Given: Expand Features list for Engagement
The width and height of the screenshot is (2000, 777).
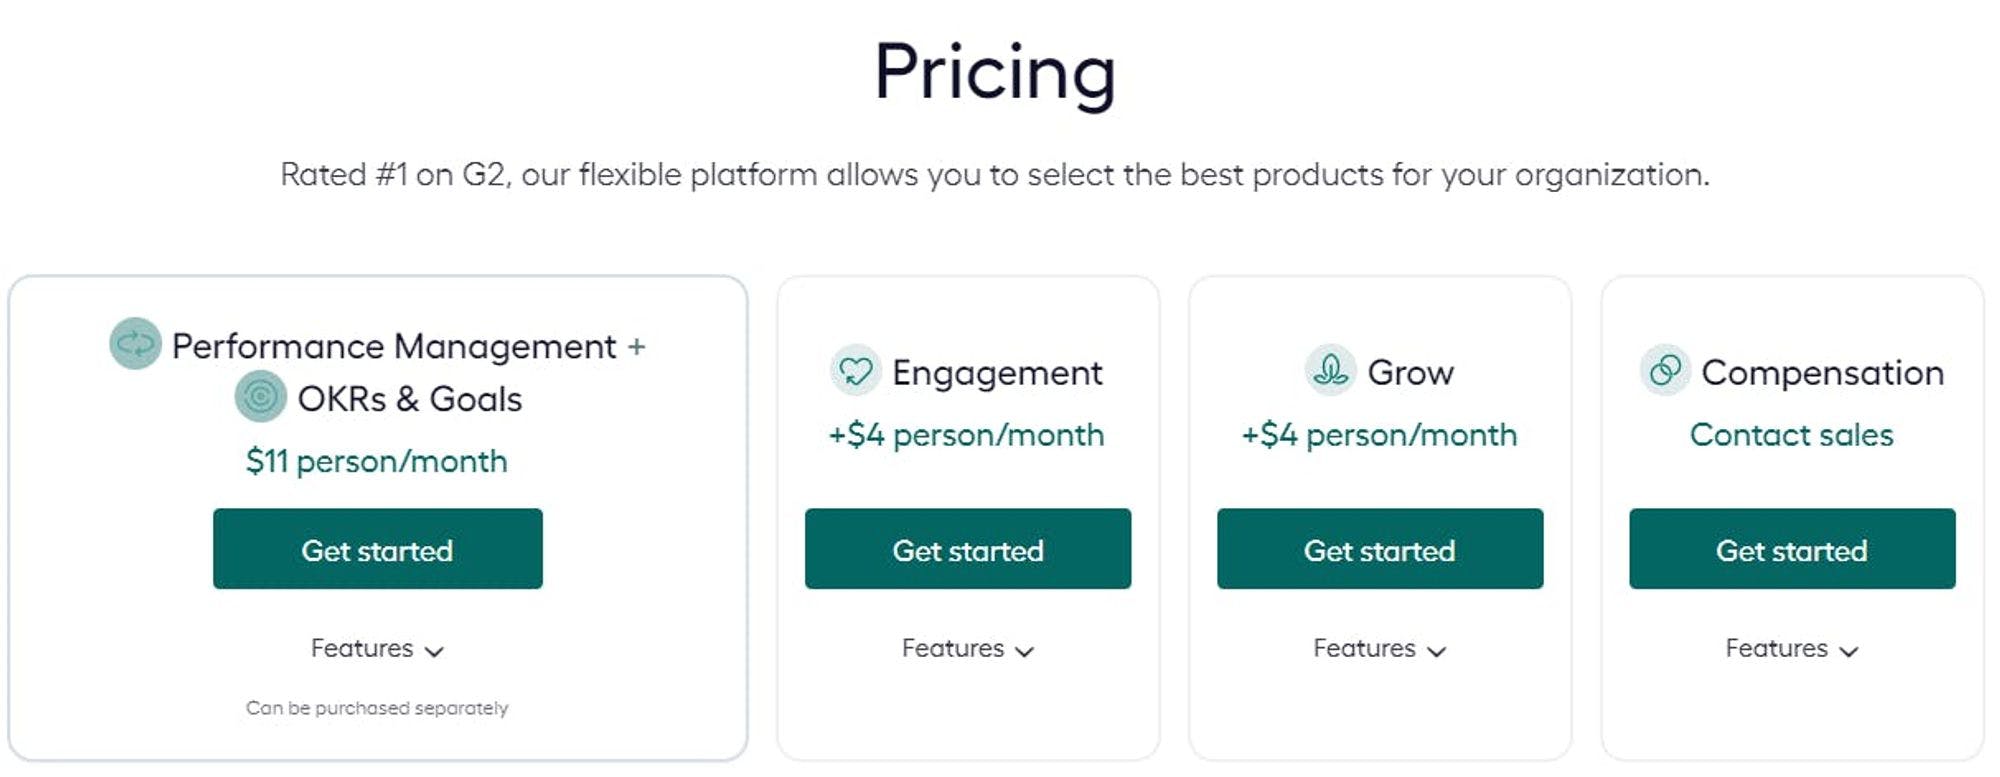Looking at the screenshot, I should pyautogui.click(x=968, y=649).
